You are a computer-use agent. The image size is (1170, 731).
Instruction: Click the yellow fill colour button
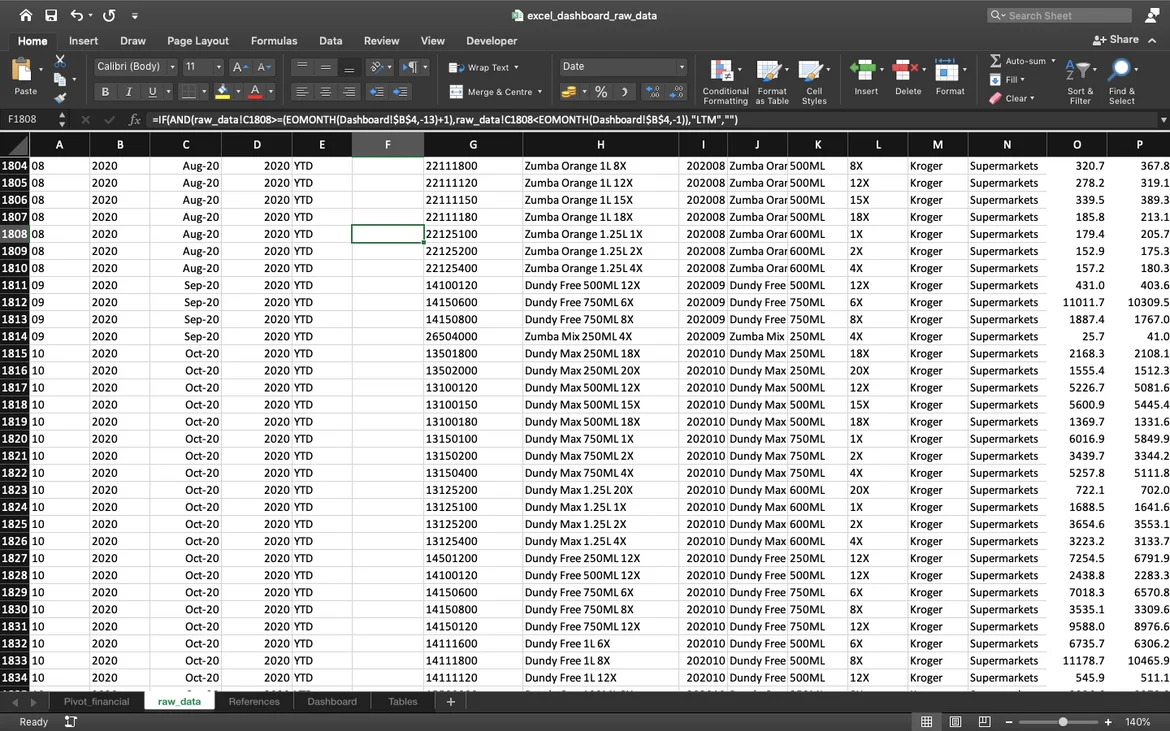click(222, 92)
